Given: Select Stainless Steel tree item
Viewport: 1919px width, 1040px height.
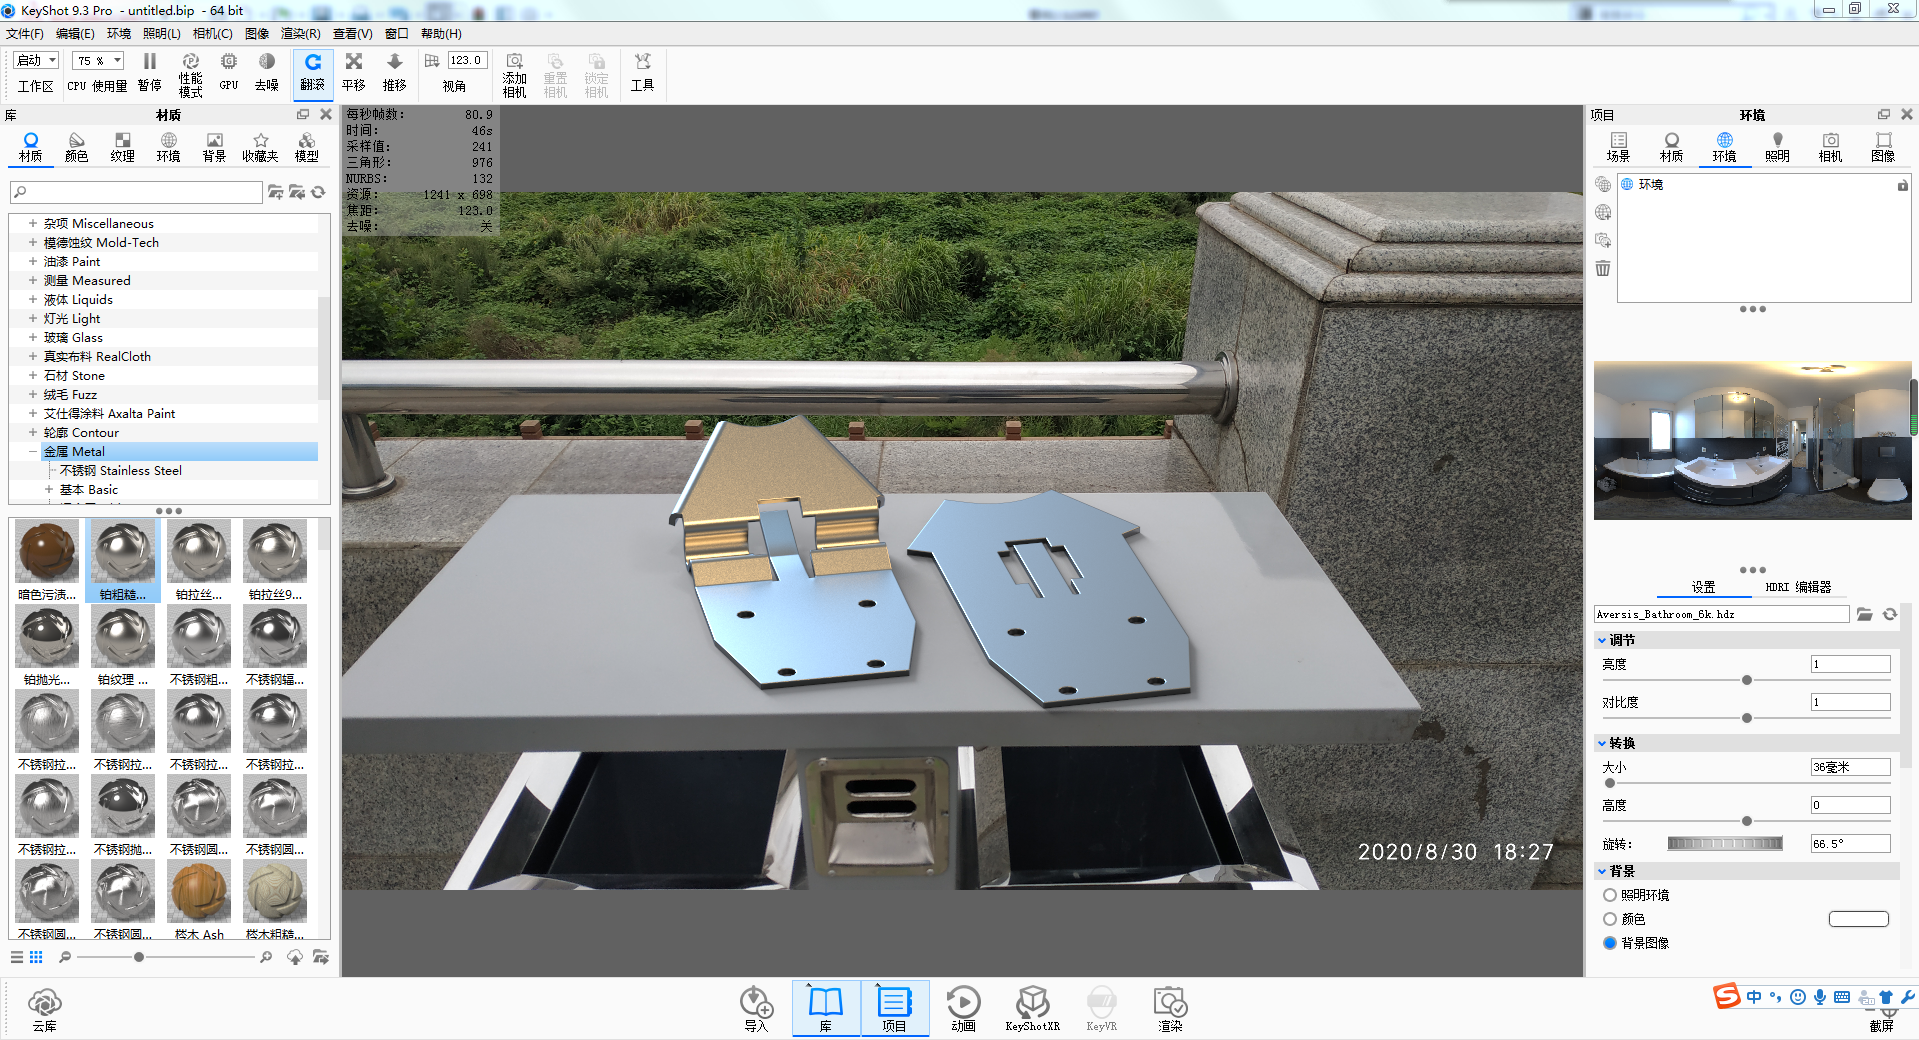Looking at the screenshot, I should [121, 471].
